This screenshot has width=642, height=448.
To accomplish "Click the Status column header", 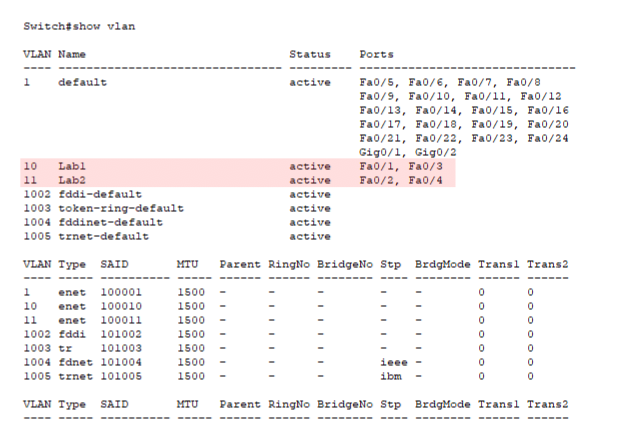I will click(309, 54).
